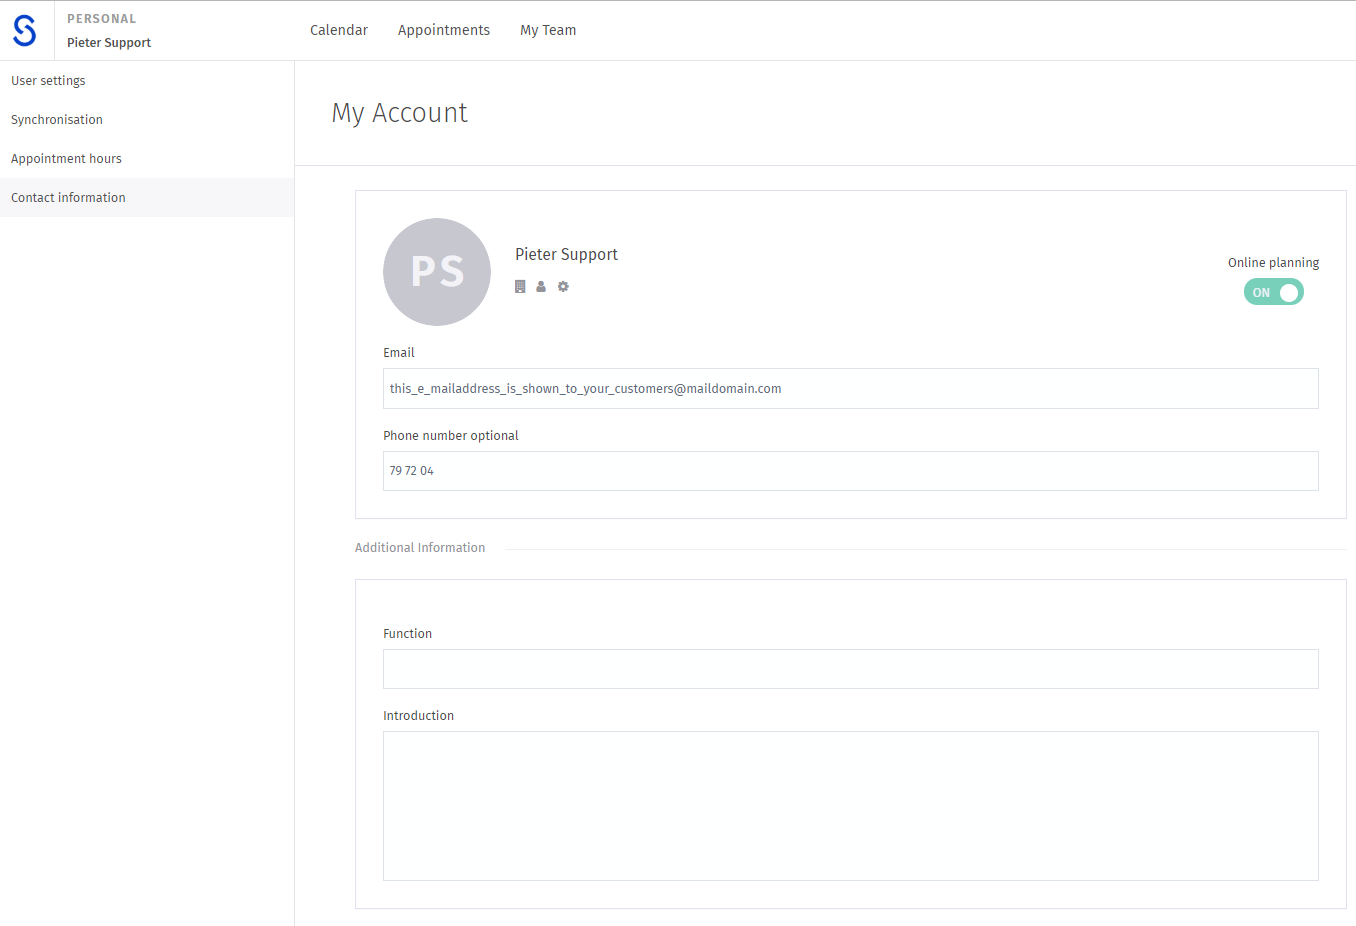Select the customer-facing email address field
This screenshot has width=1356, height=926.
pyautogui.click(x=850, y=388)
